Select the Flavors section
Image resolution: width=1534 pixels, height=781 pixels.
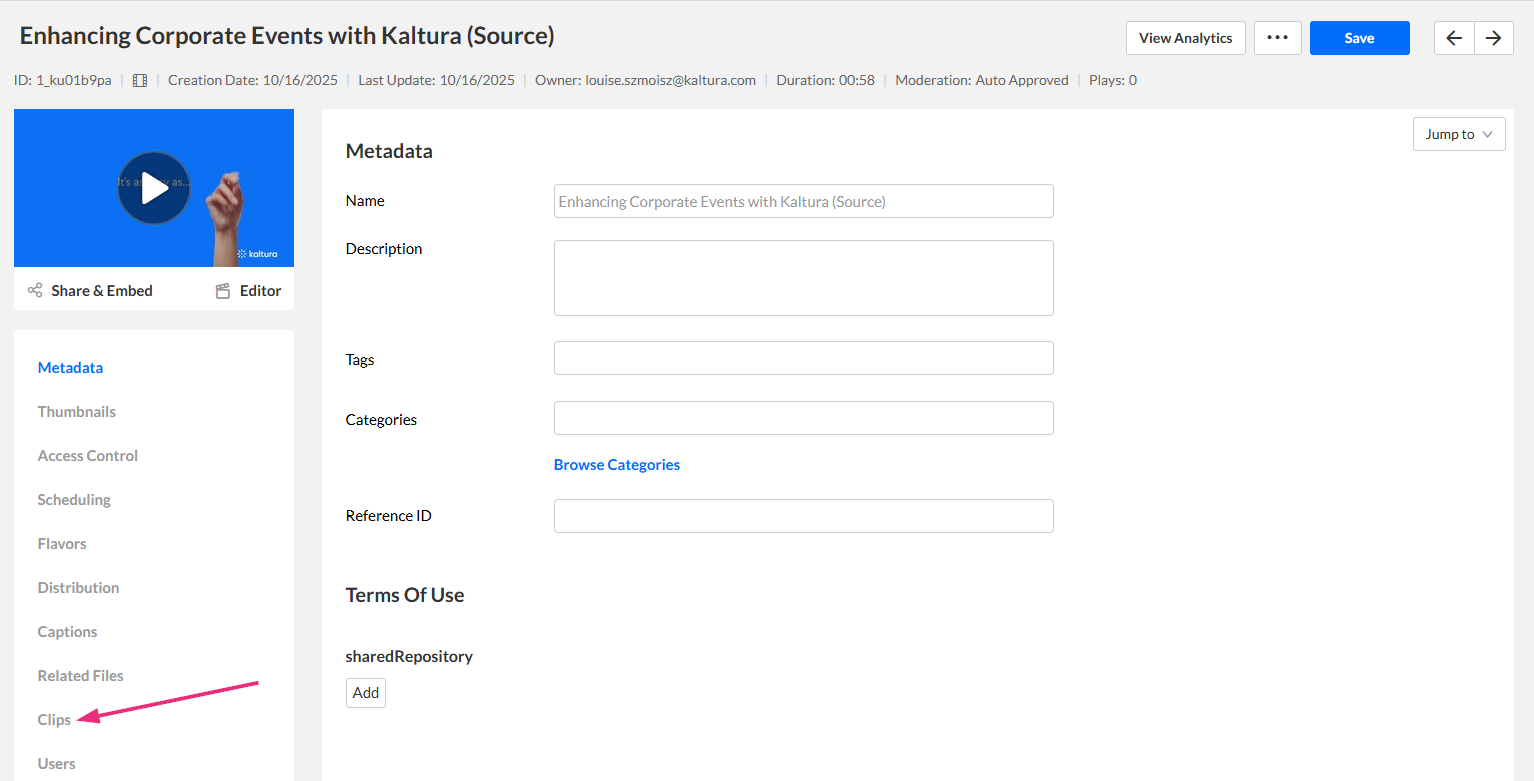click(62, 544)
